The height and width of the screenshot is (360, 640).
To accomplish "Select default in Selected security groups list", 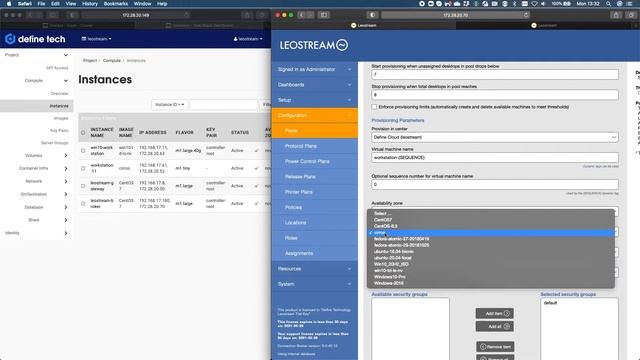I will (x=550, y=303).
